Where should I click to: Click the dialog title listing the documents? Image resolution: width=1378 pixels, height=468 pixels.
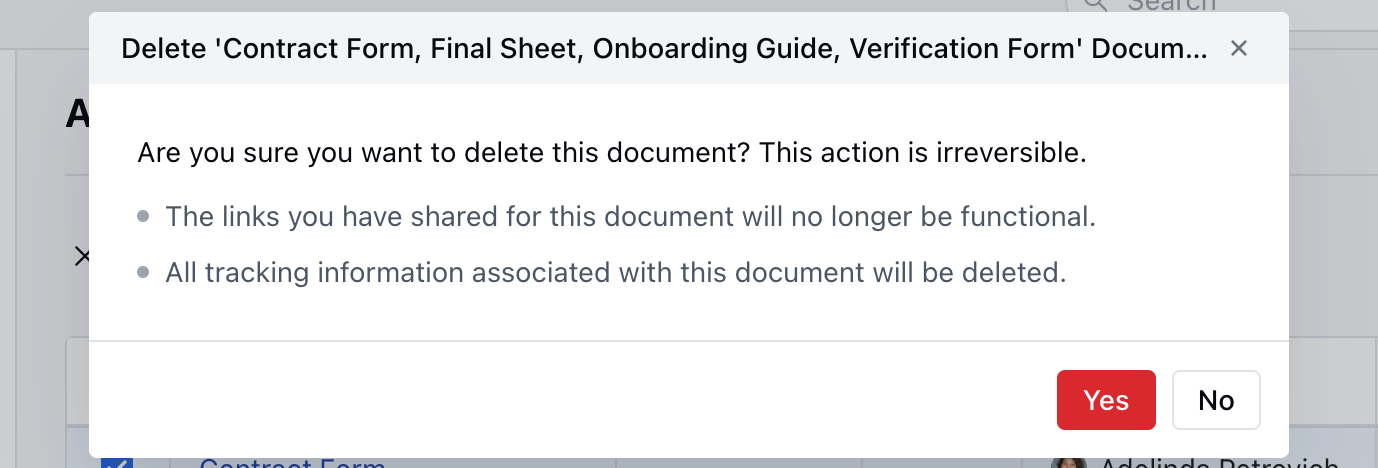(664, 48)
